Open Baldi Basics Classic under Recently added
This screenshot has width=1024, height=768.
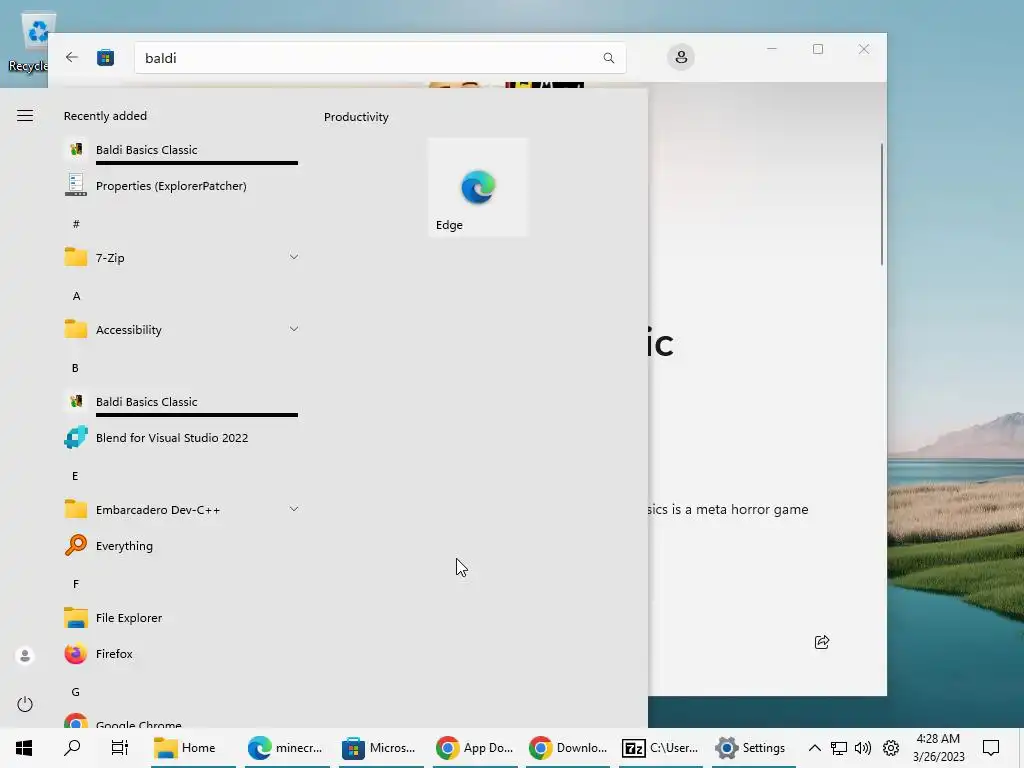pyautogui.click(x=181, y=150)
